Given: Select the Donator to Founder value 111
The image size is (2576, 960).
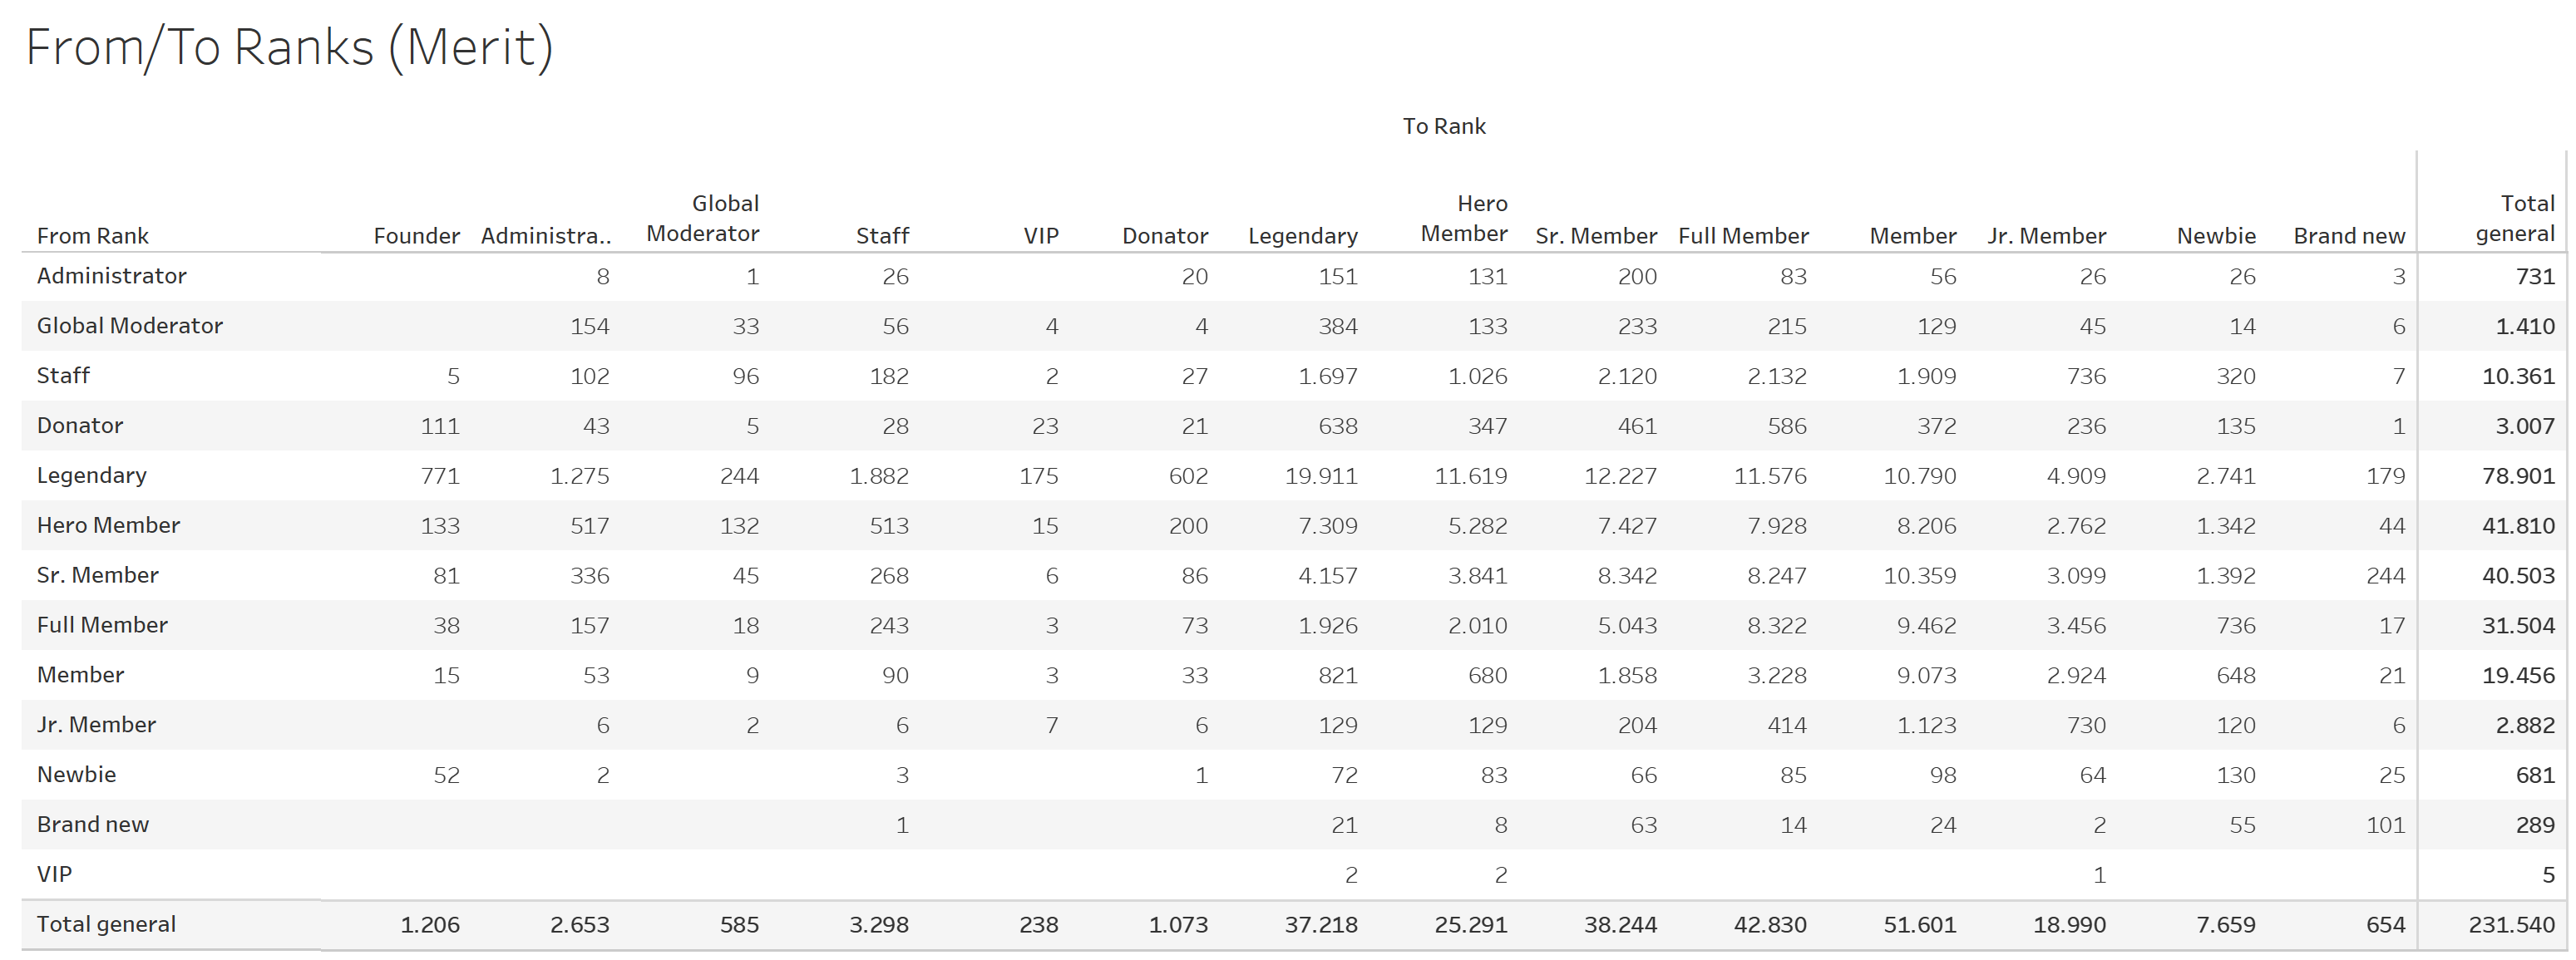Looking at the screenshot, I should [x=440, y=426].
